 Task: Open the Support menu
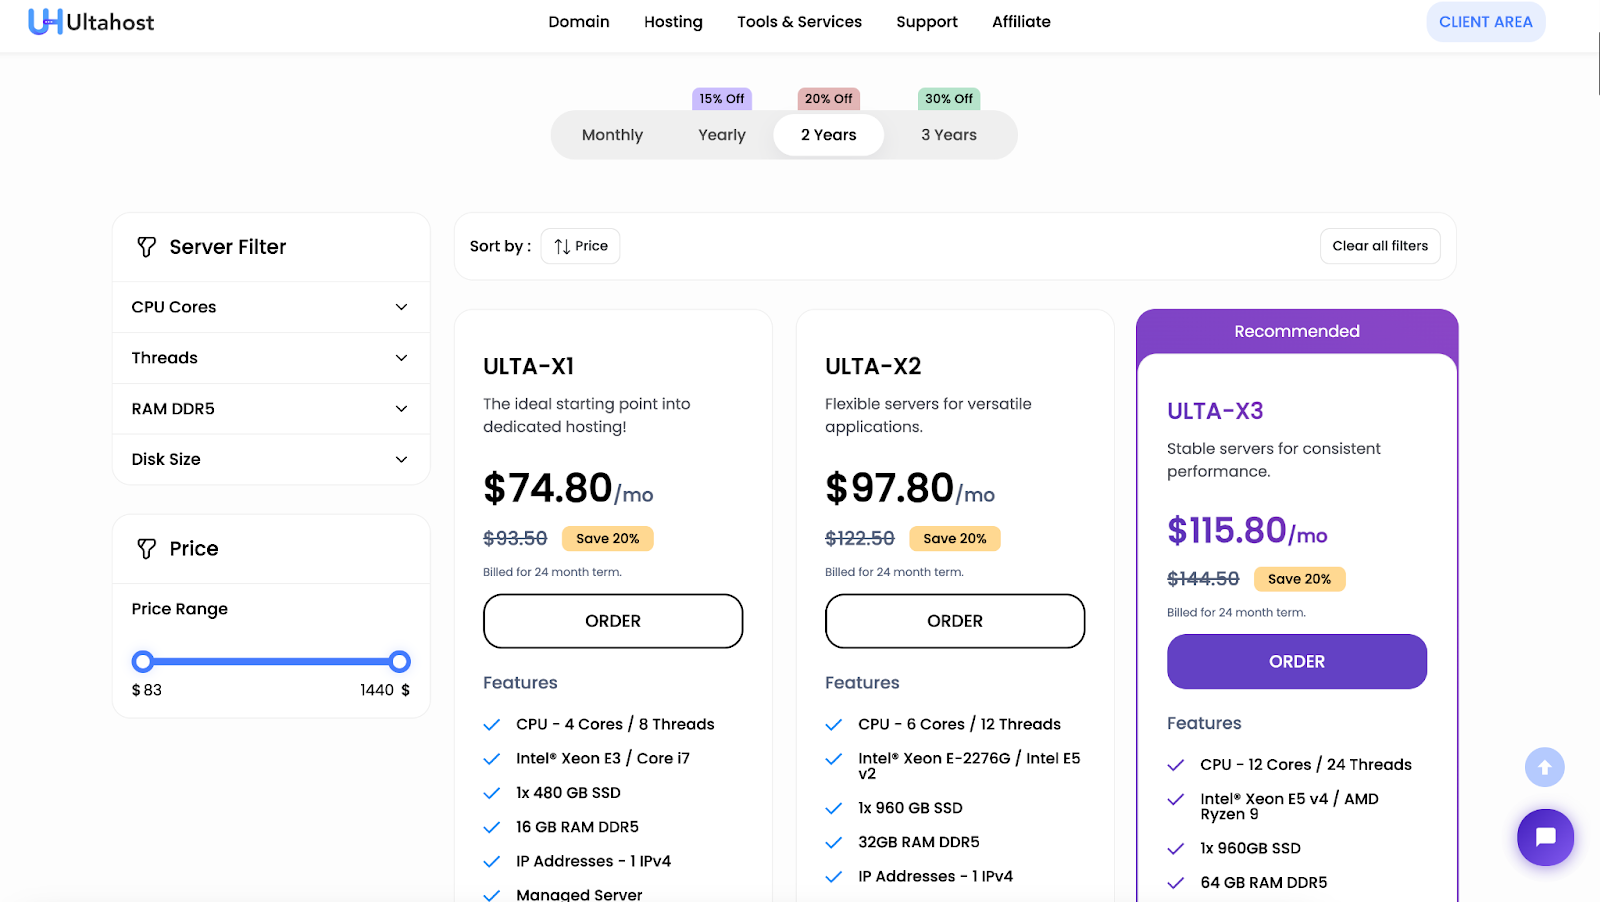(927, 22)
